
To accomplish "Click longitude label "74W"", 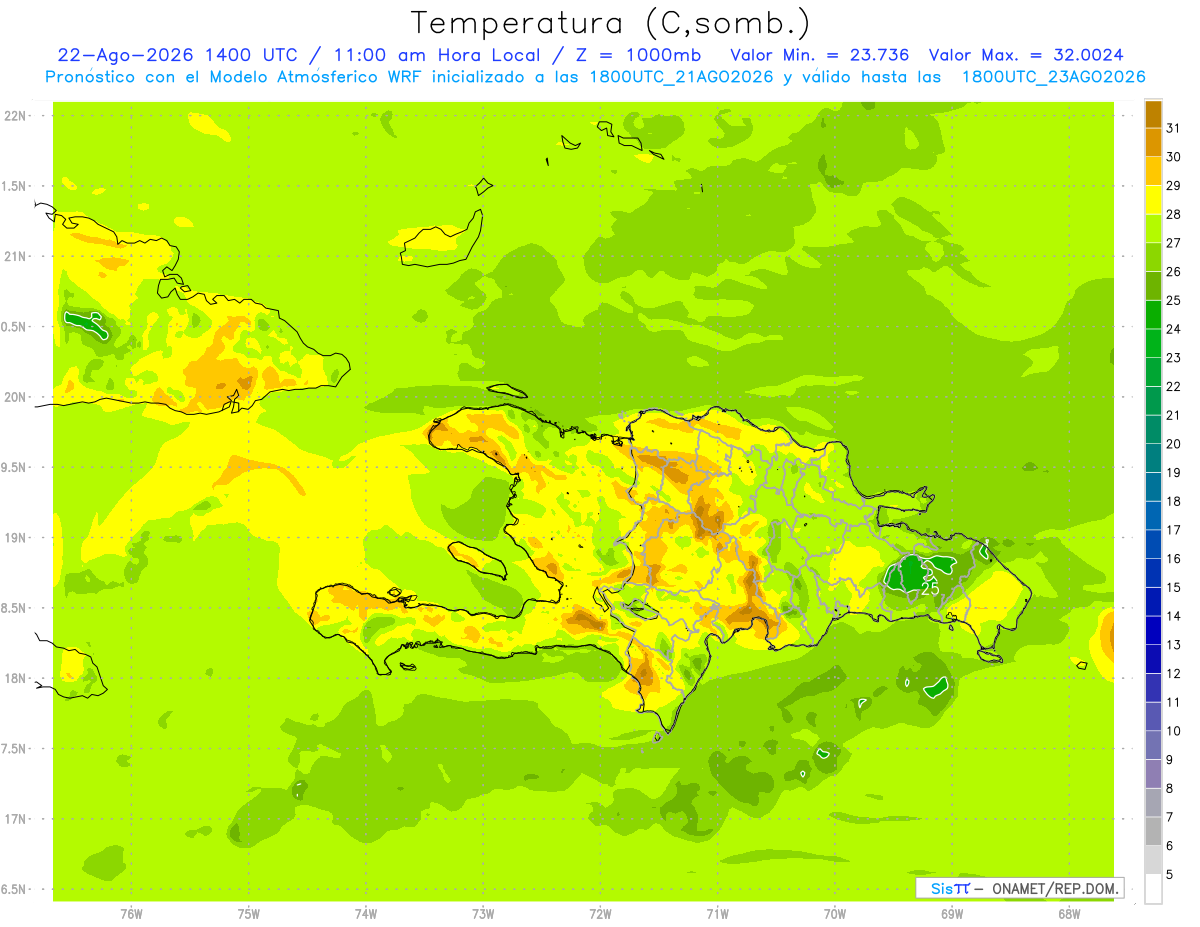I will [x=366, y=913].
